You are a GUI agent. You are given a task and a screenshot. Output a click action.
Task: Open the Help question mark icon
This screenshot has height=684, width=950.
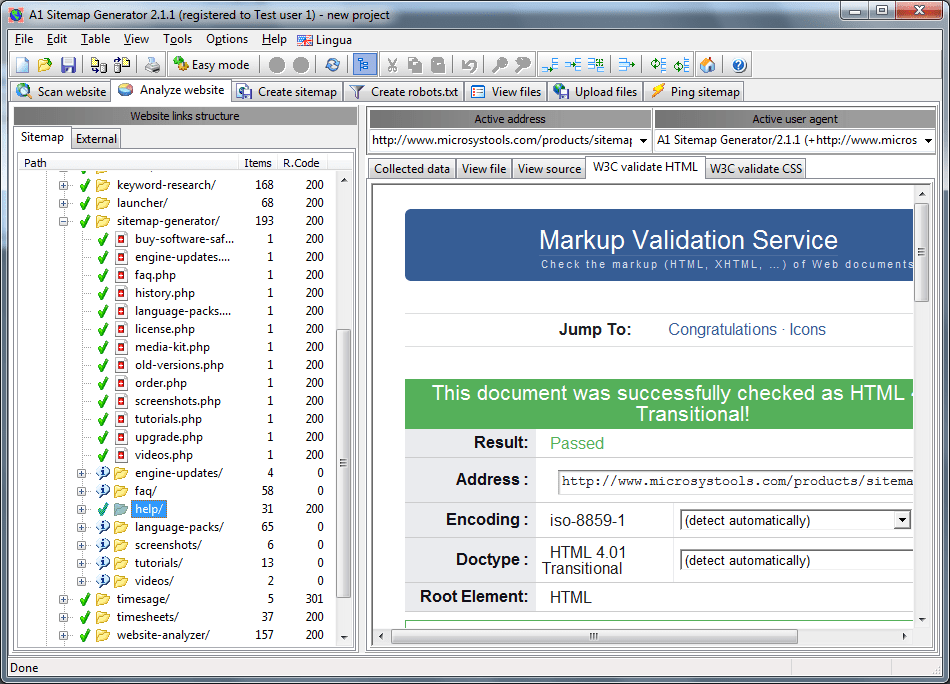[x=738, y=64]
